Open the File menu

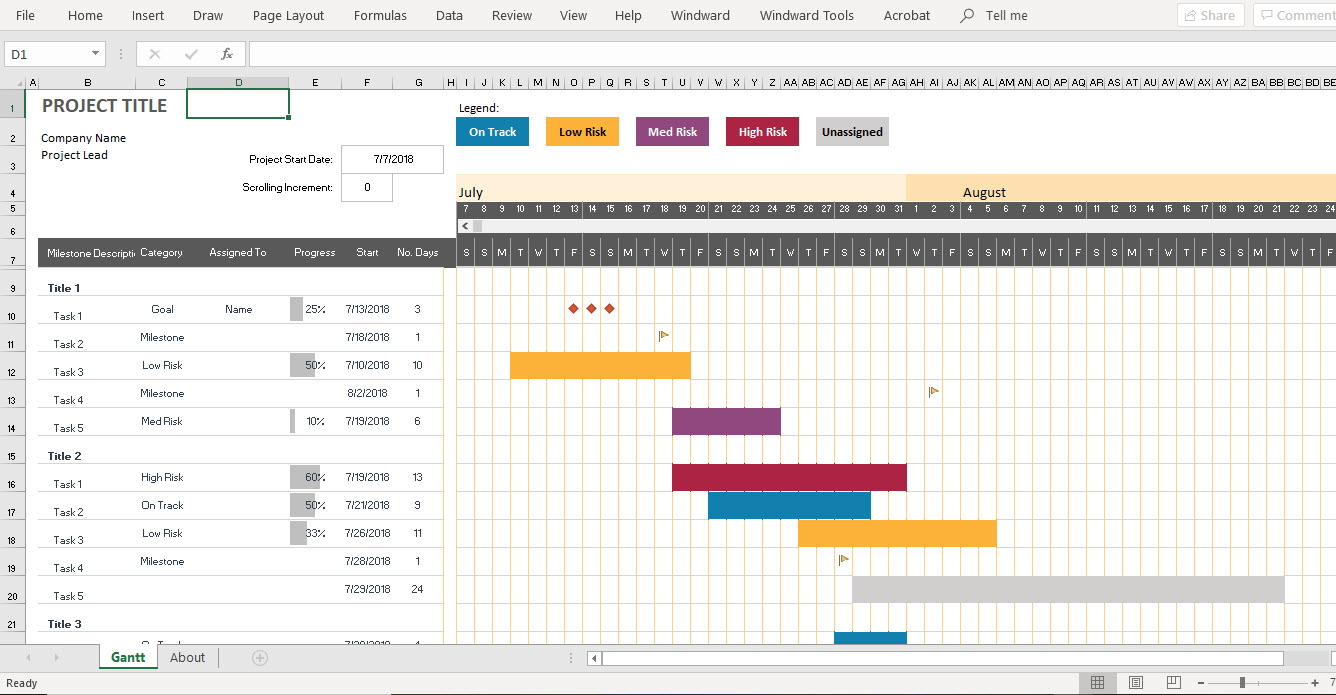point(25,16)
